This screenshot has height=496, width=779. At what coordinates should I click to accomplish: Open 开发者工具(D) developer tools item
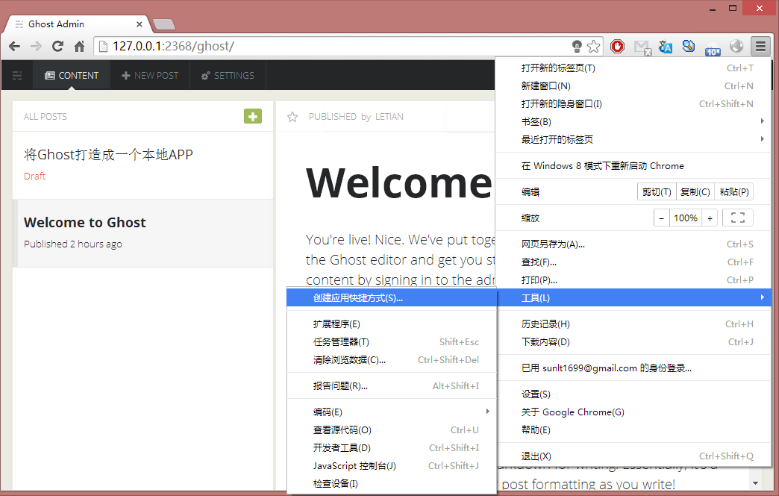pyautogui.click(x=391, y=448)
